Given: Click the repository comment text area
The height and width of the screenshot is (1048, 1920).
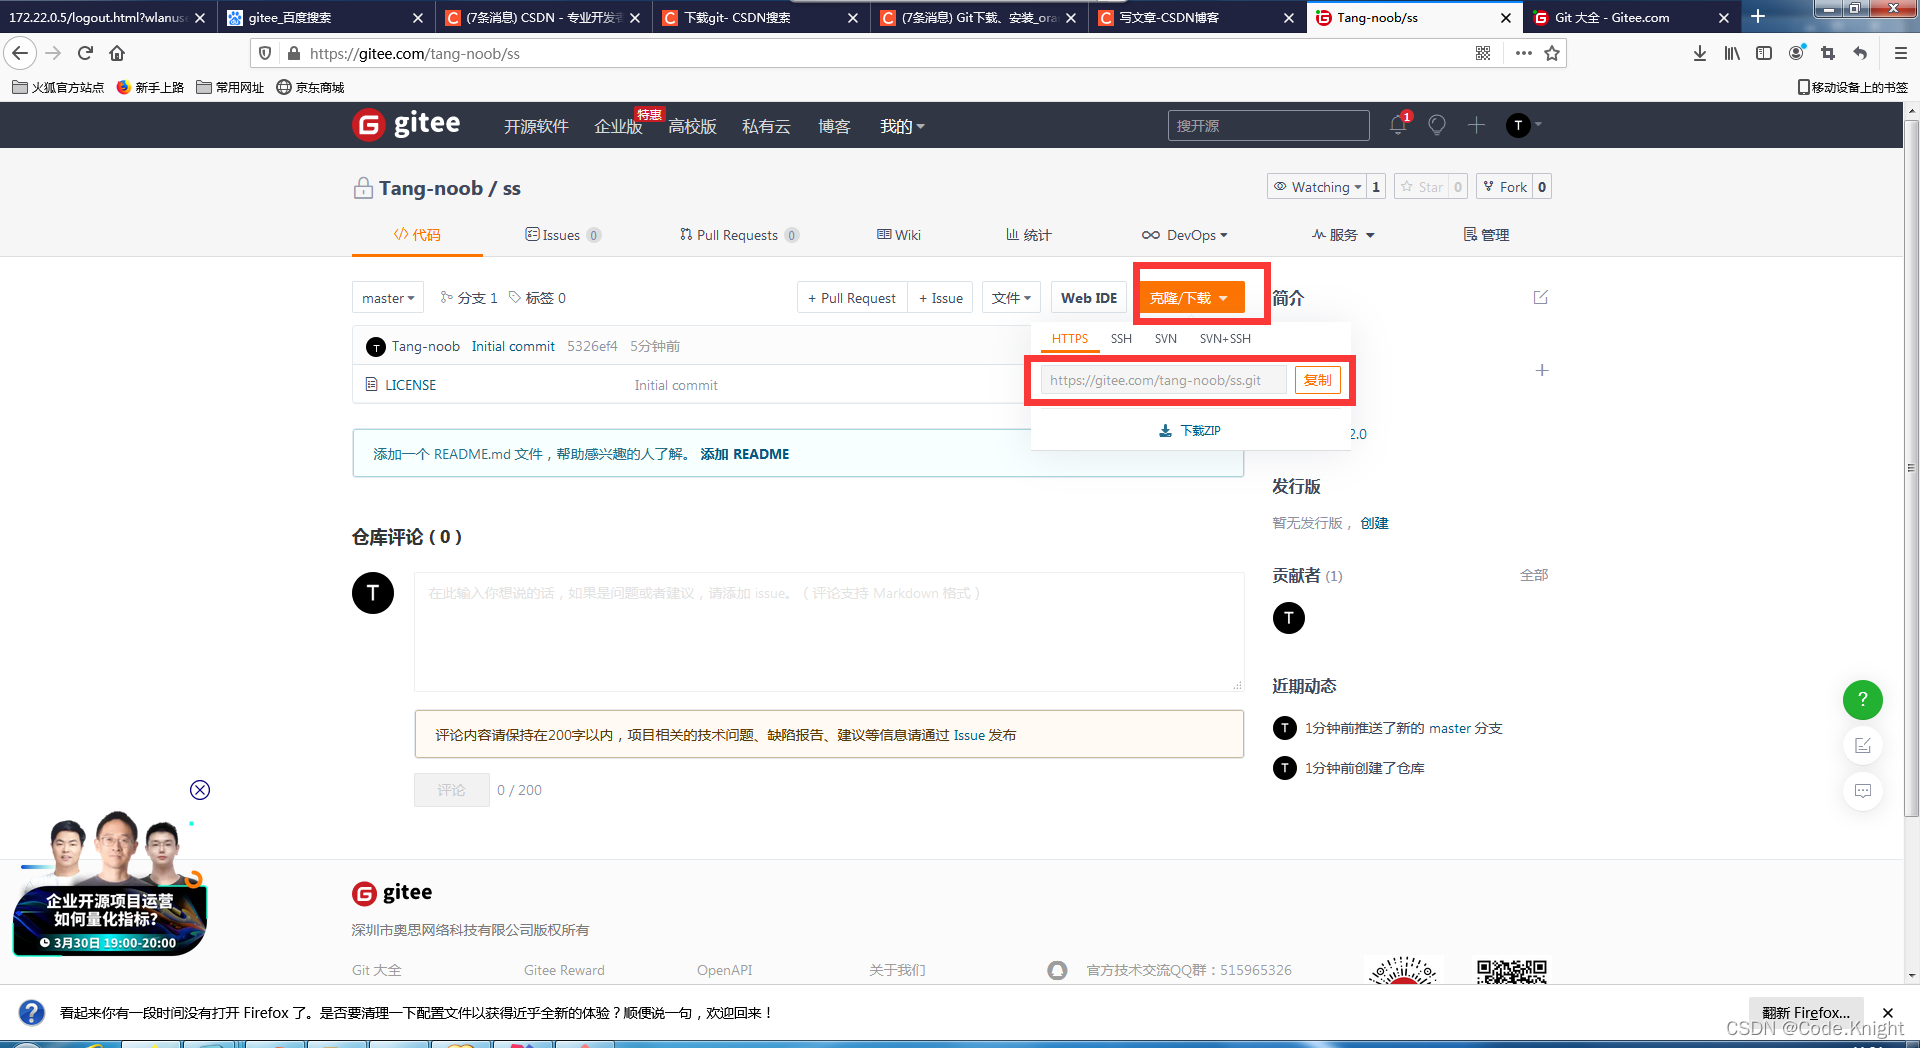Looking at the screenshot, I should point(829,632).
